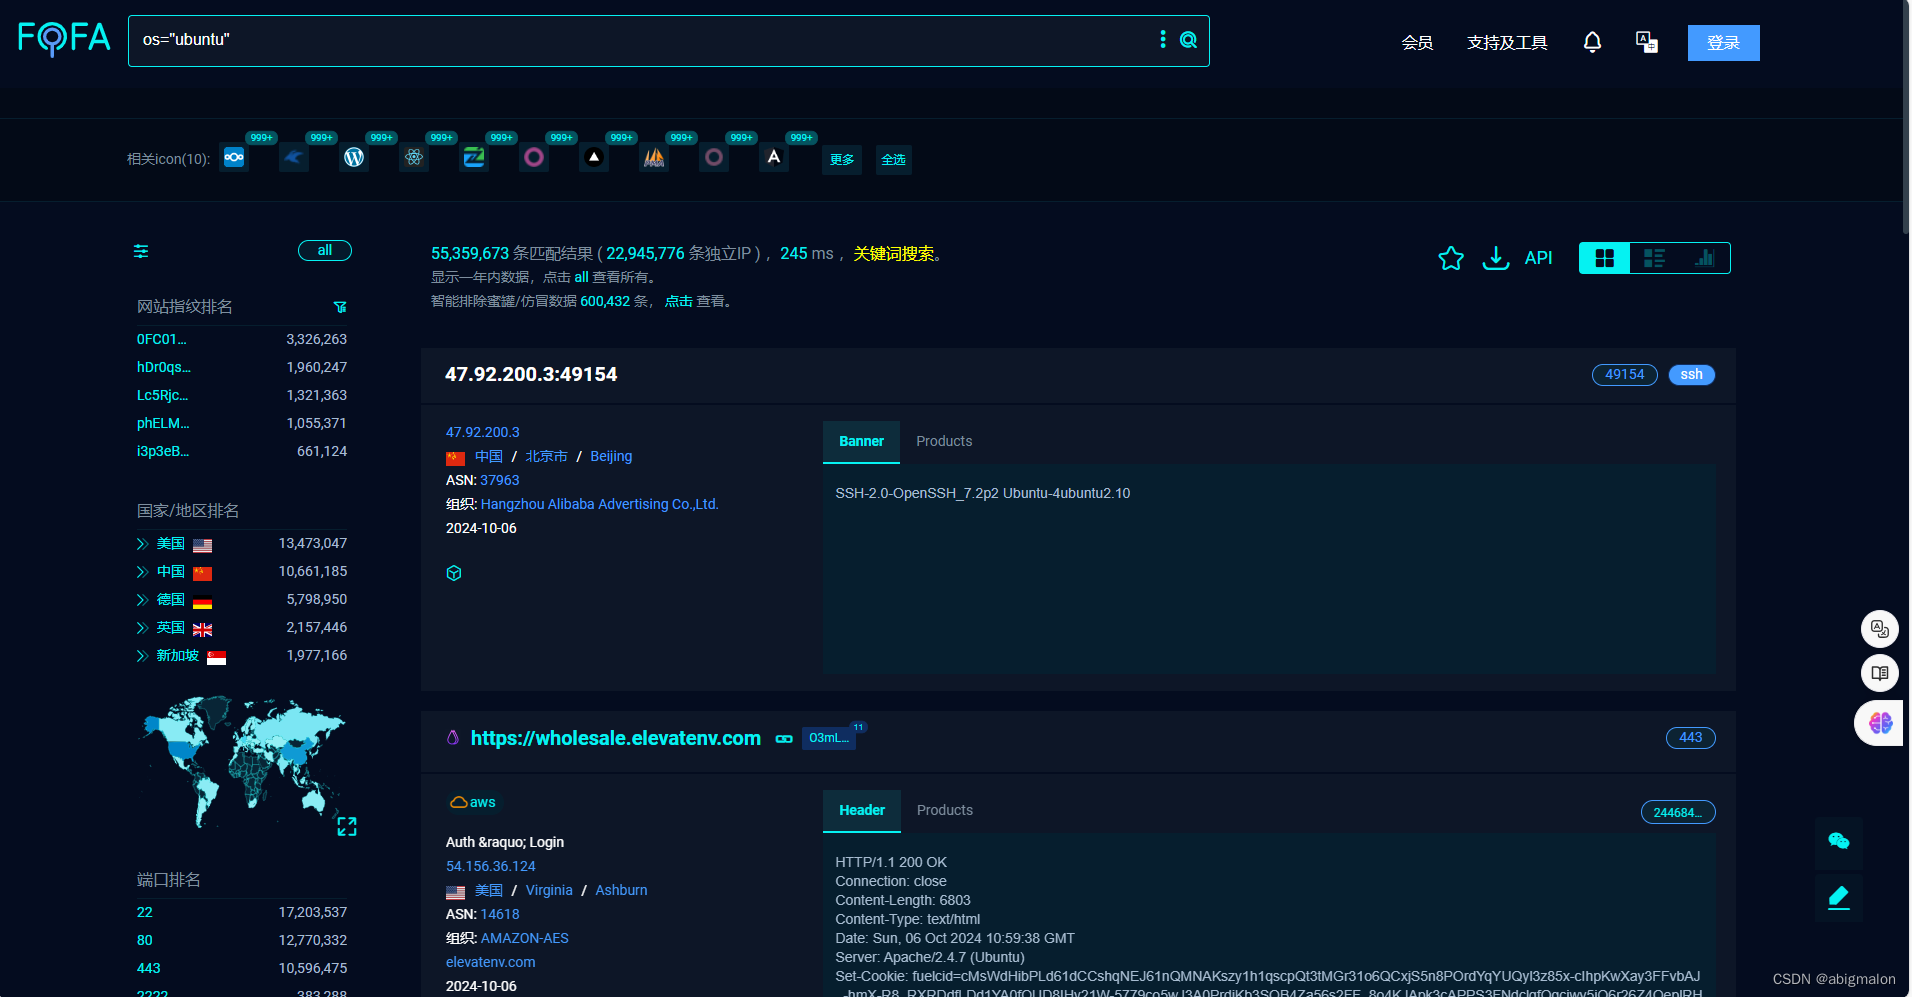This screenshot has width=1912, height=997.
Task: Click Hangzhou Alibaba Advertising Co.,Ltd. organization link
Action: (x=599, y=504)
